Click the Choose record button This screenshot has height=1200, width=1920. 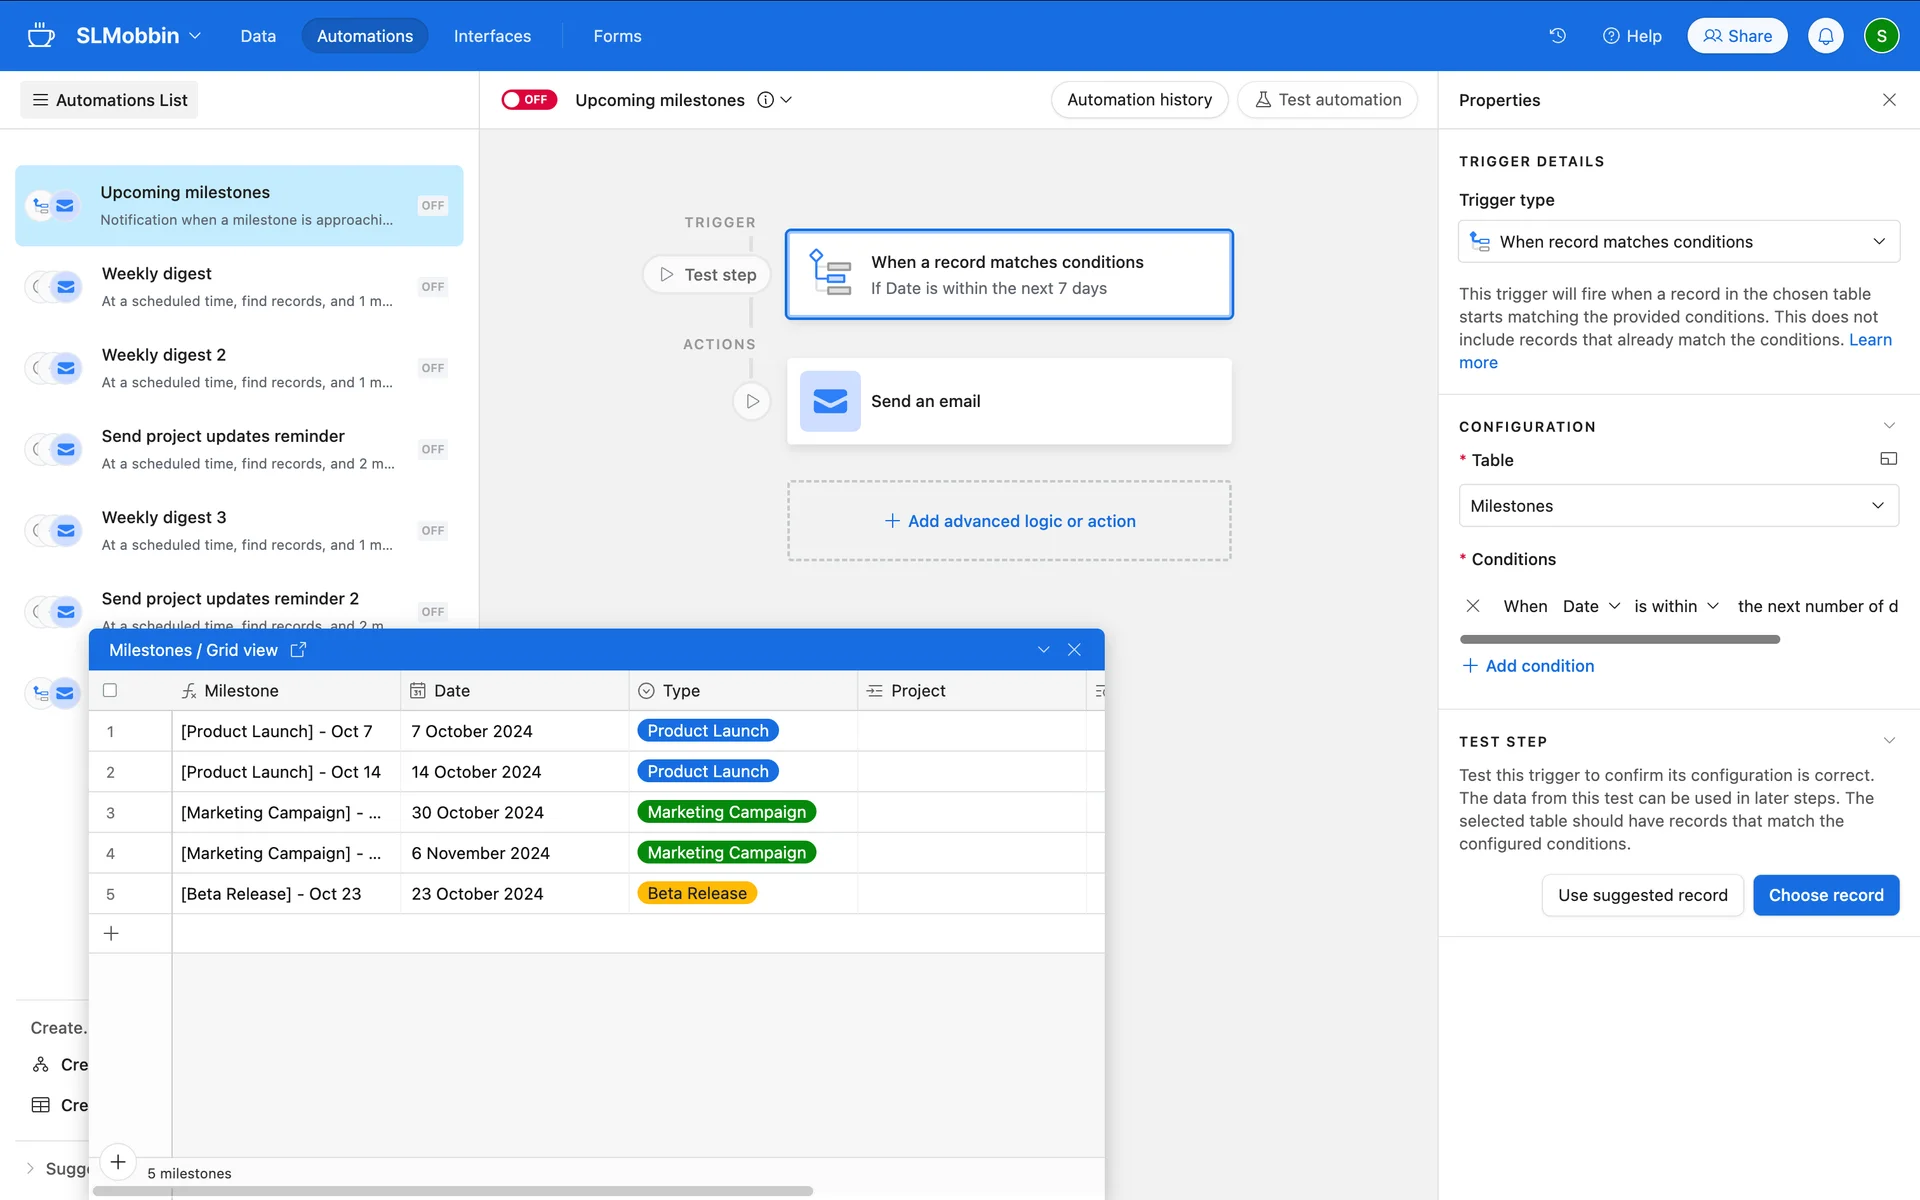pos(1825,895)
